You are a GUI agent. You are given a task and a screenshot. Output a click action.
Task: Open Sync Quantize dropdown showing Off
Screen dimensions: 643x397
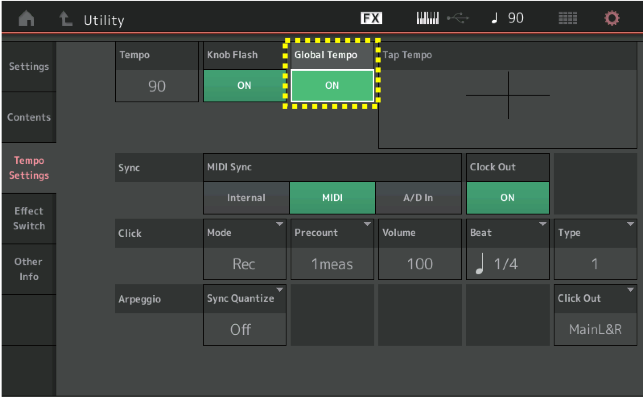click(x=245, y=315)
